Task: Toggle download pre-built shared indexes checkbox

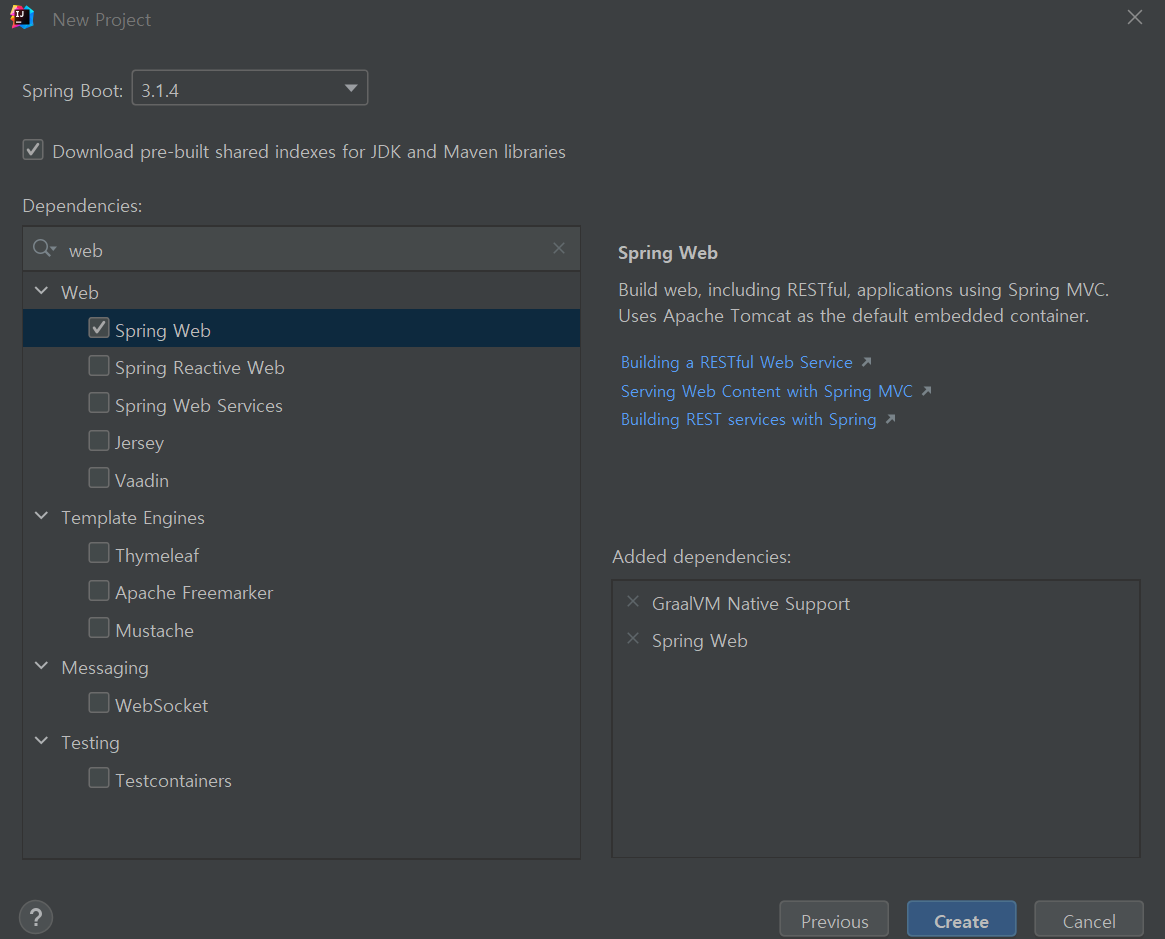Action: tap(33, 149)
